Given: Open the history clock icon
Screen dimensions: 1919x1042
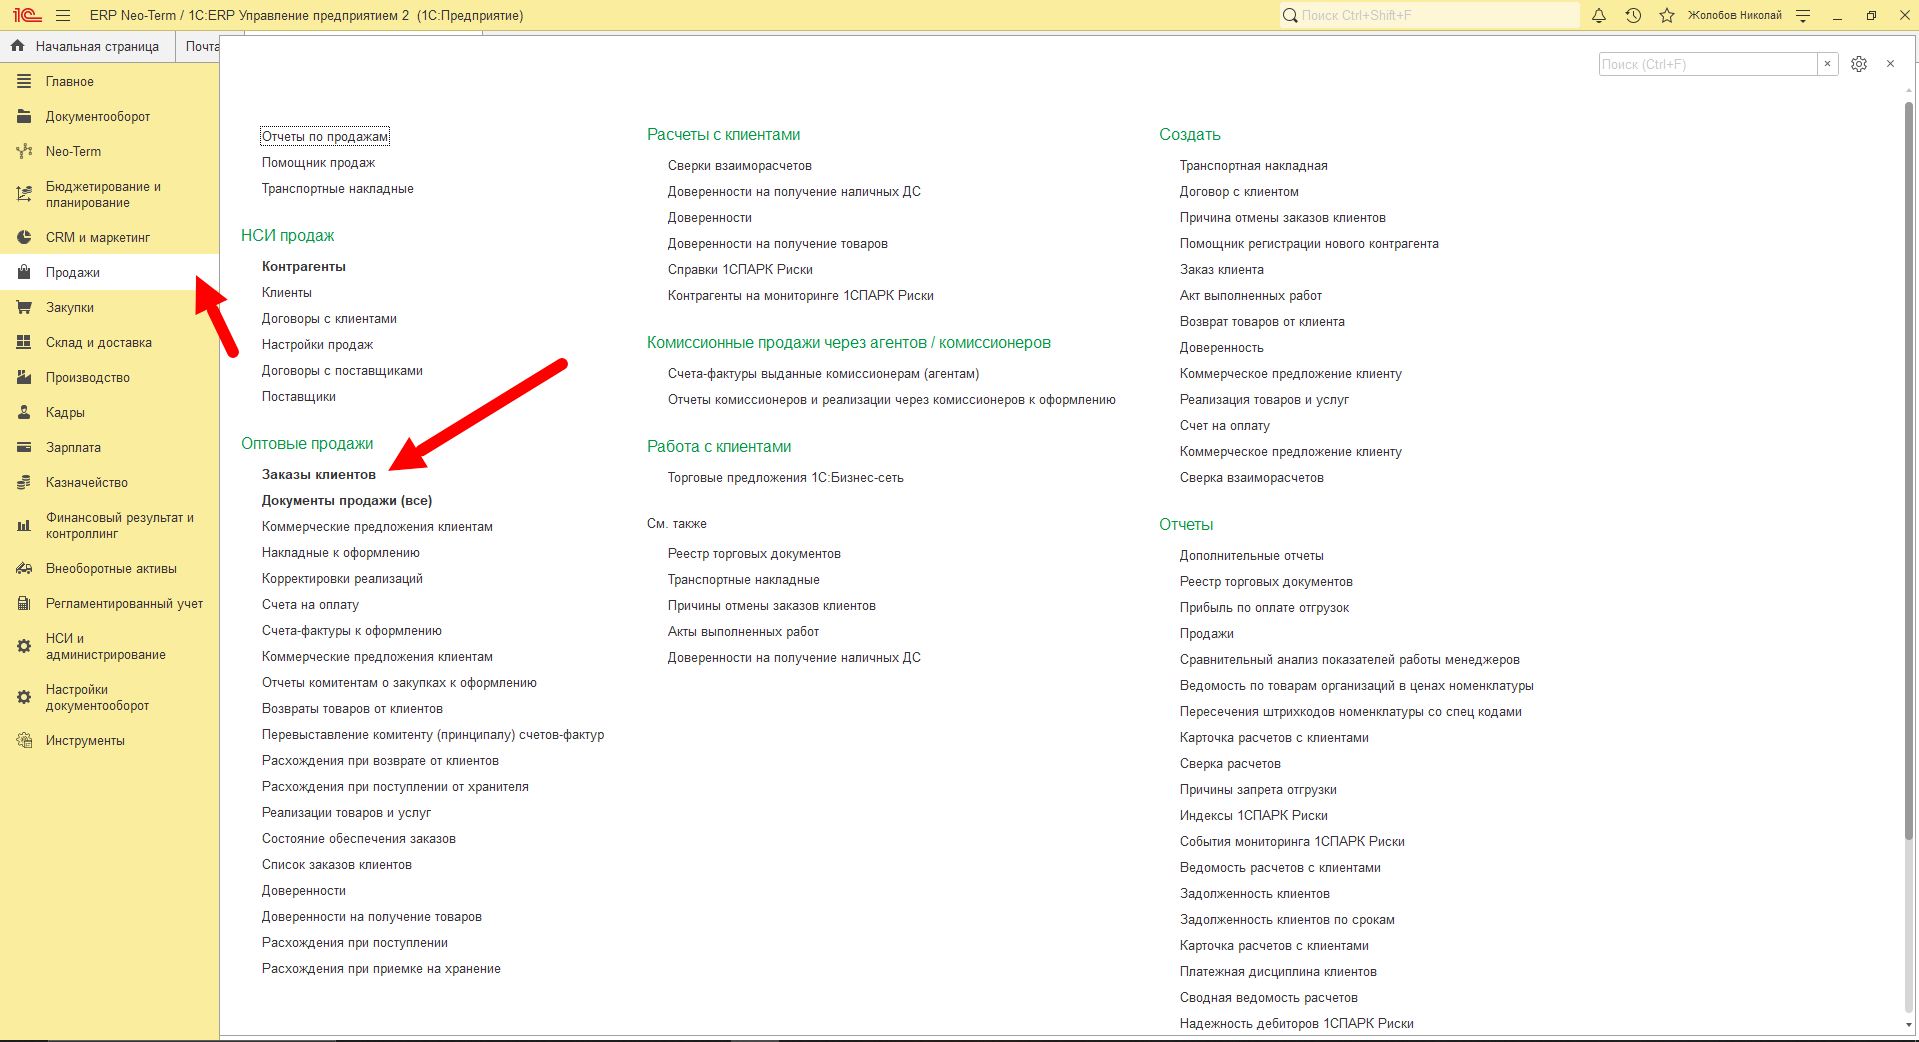Looking at the screenshot, I should [x=1633, y=15].
